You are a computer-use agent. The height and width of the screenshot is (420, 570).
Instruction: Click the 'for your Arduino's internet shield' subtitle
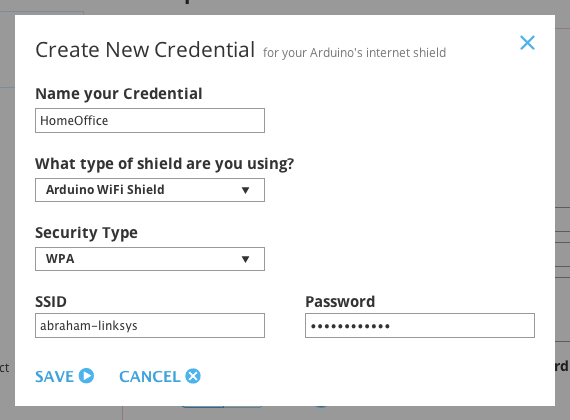tap(354, 53)
